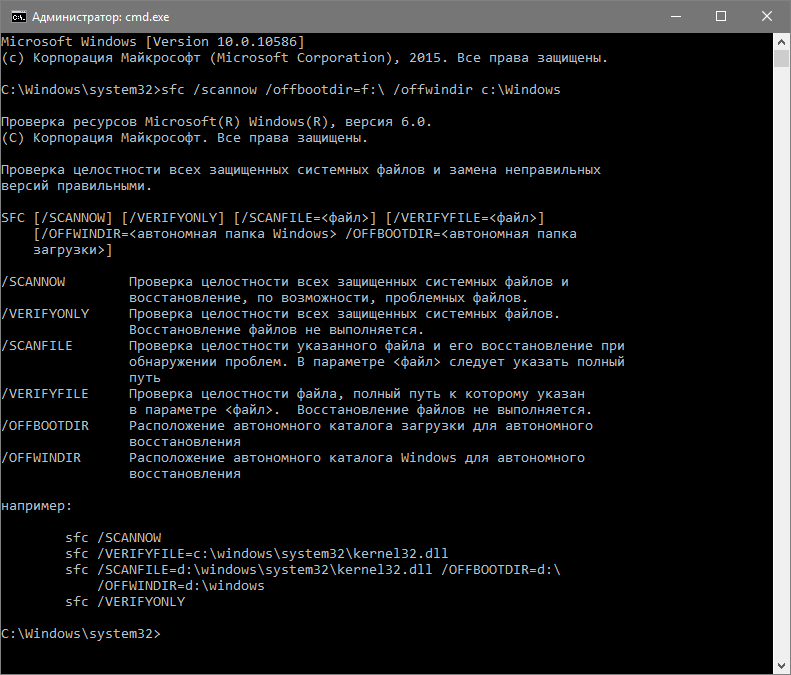Click the /VERIFYONLY option in the help list
The width and height of the screenshot is (791, 675).
pos(46,314)
